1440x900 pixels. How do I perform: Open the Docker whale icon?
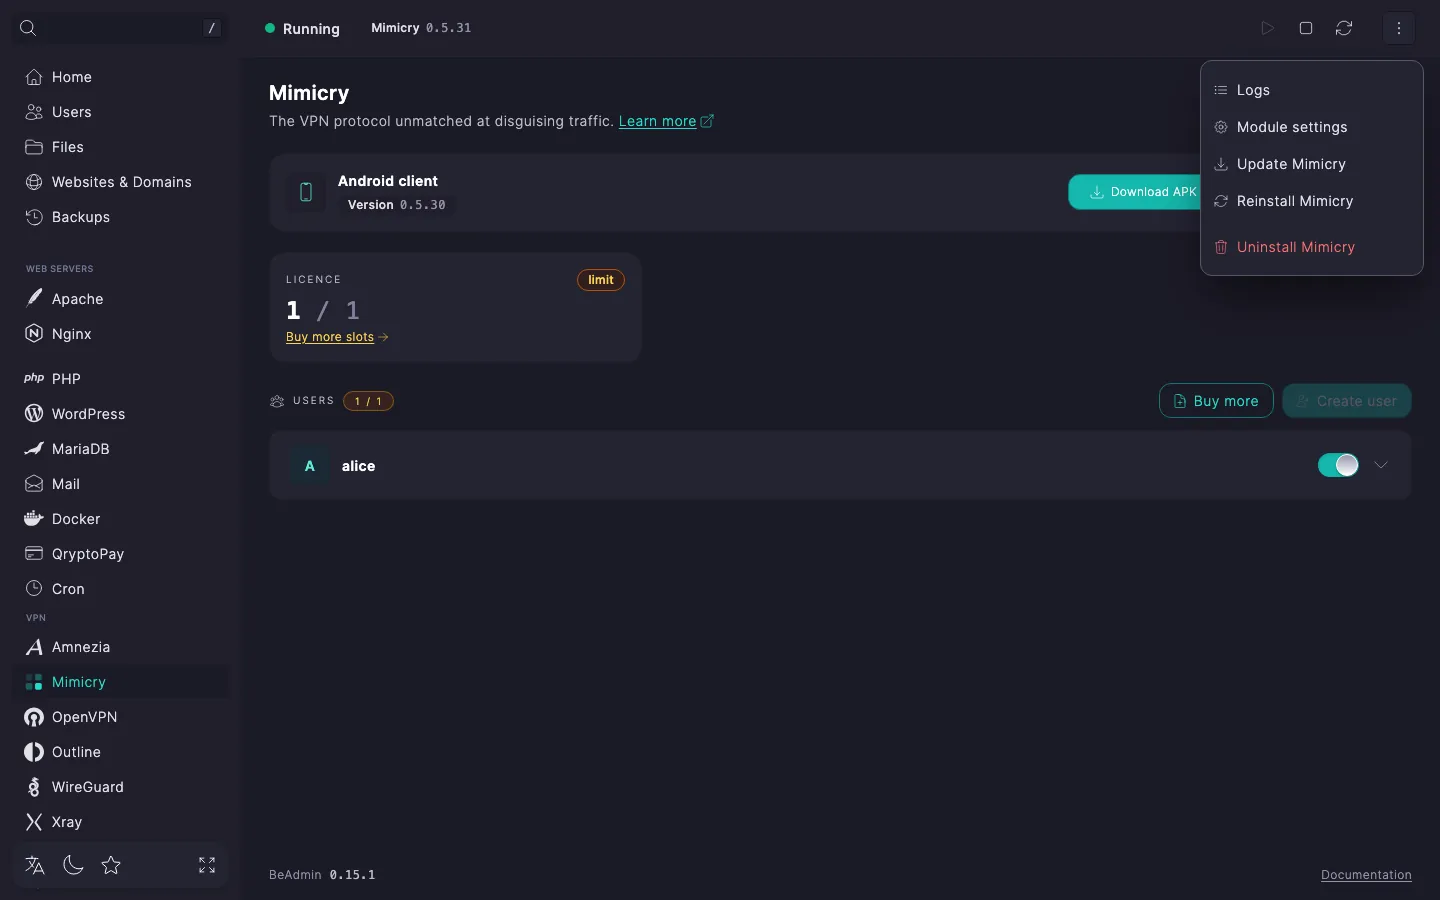coord(34,519)
